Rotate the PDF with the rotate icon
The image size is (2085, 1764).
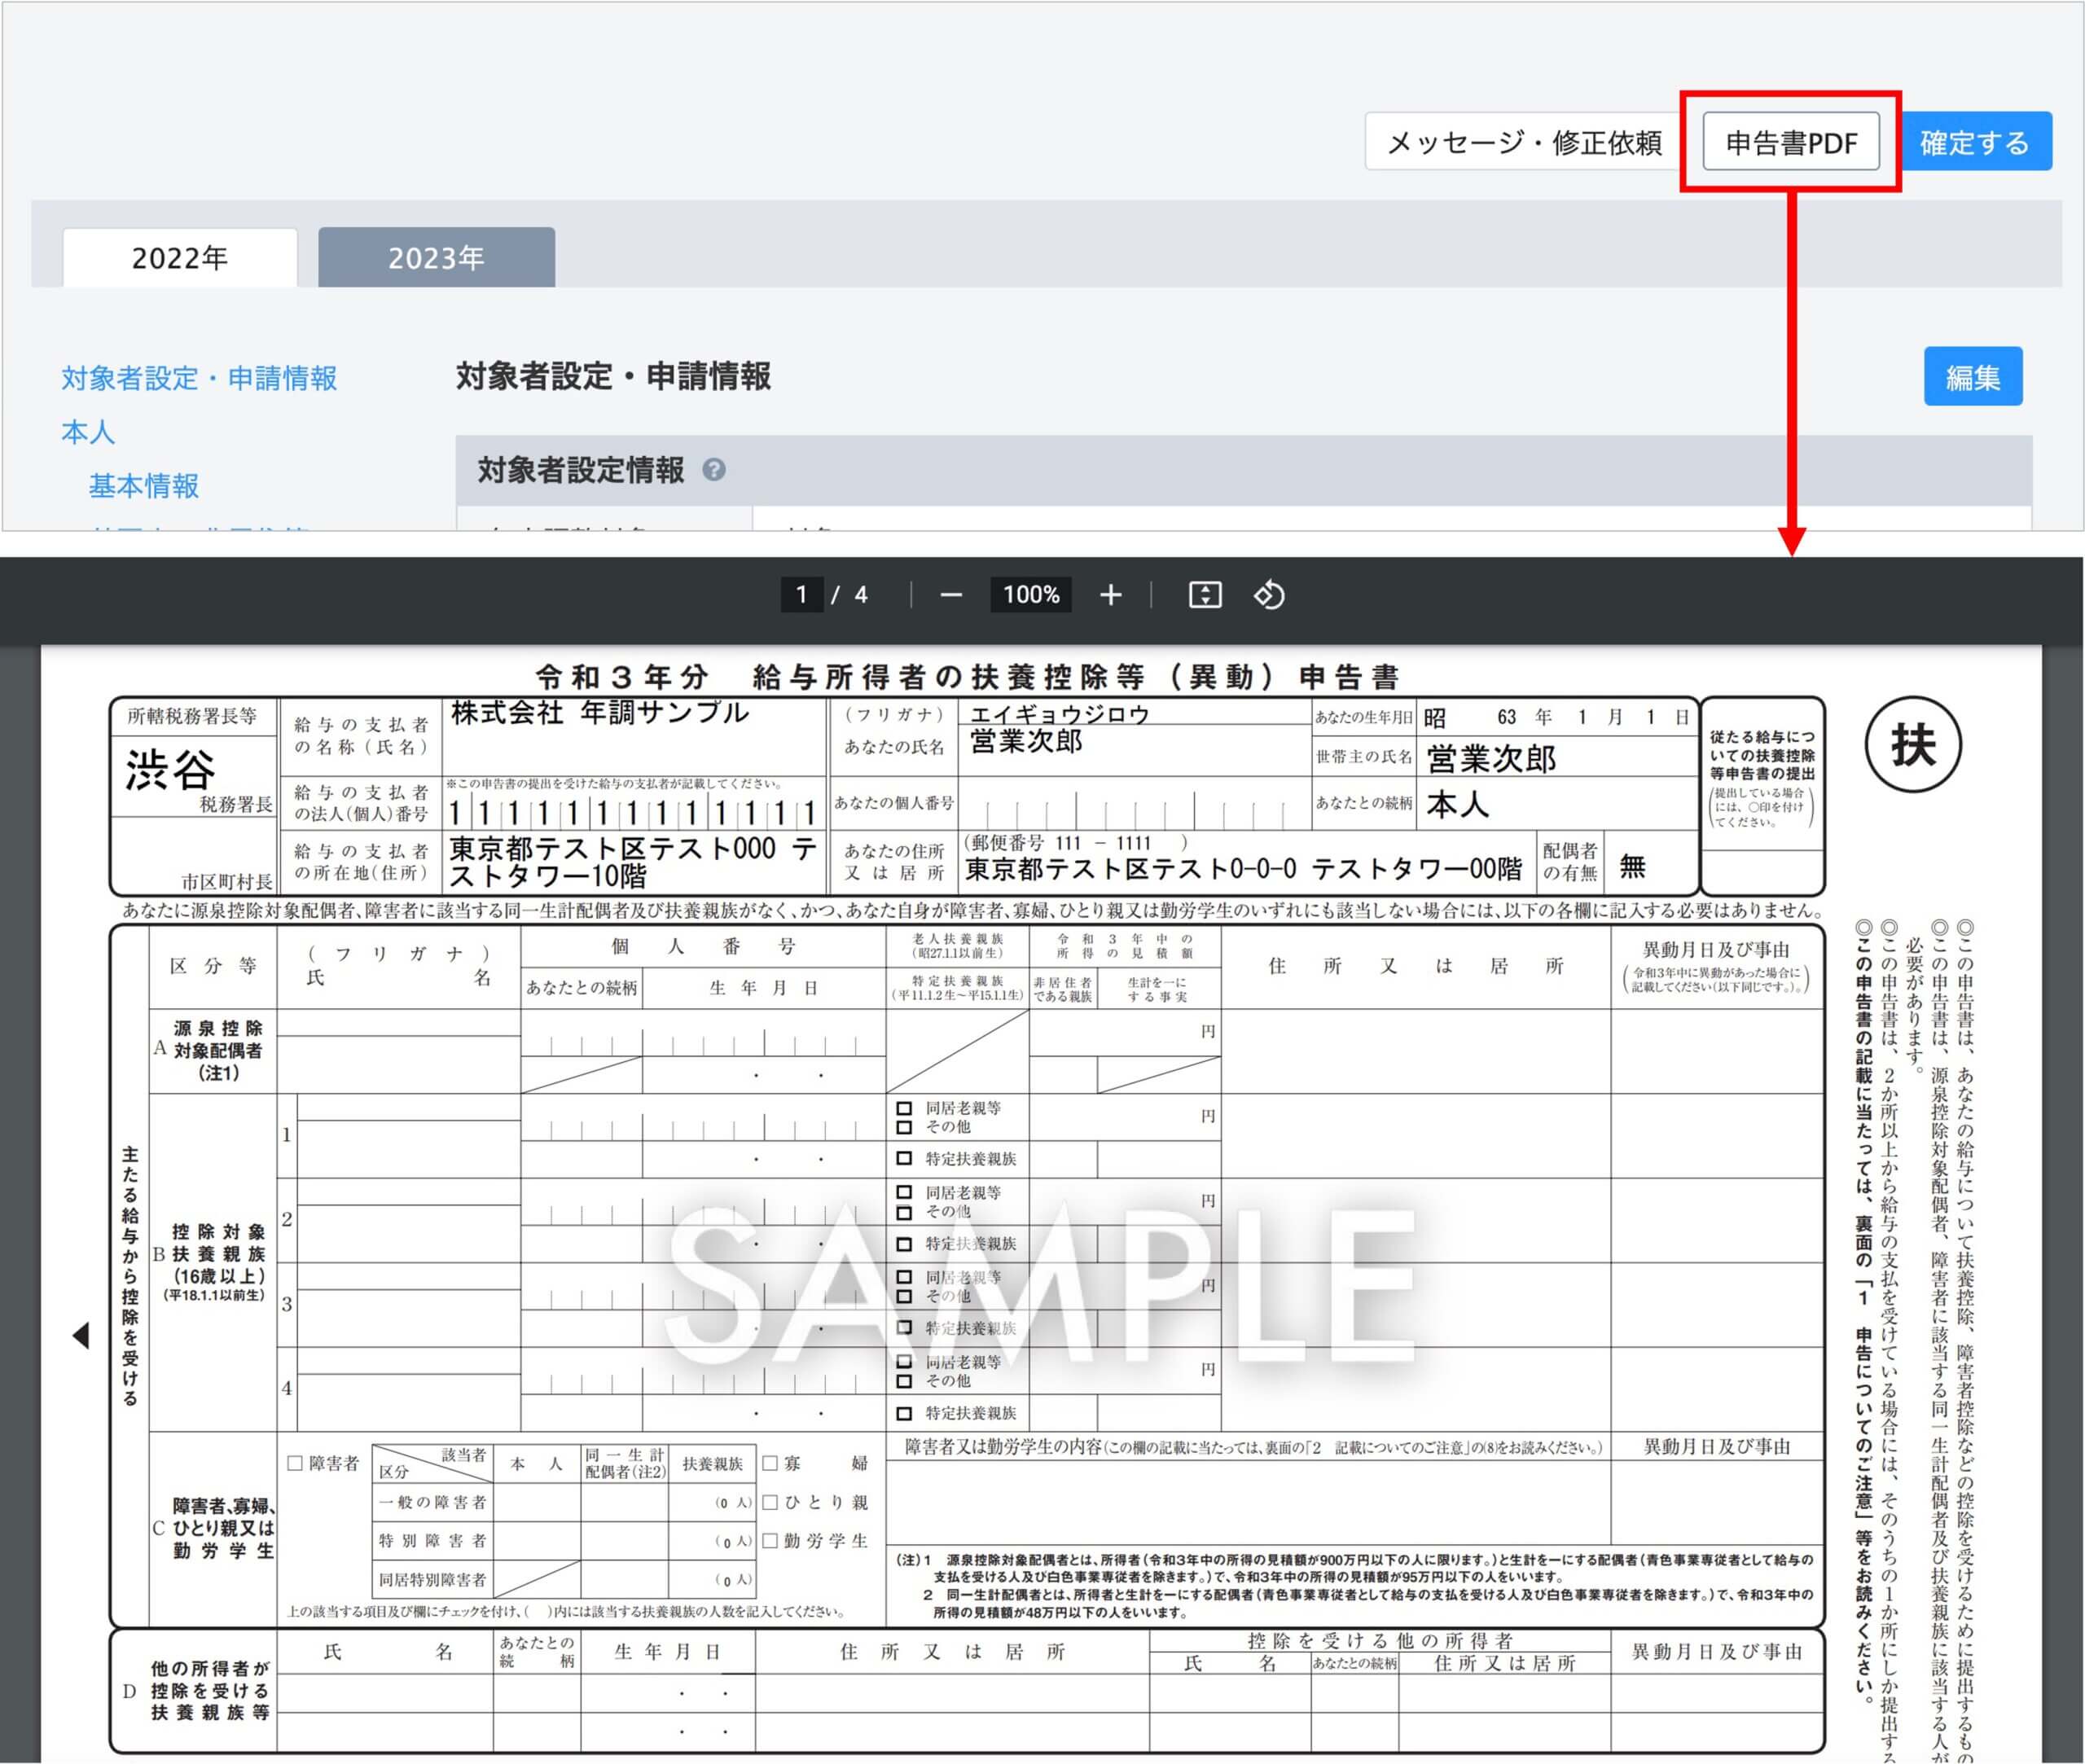pos(1269,596)
